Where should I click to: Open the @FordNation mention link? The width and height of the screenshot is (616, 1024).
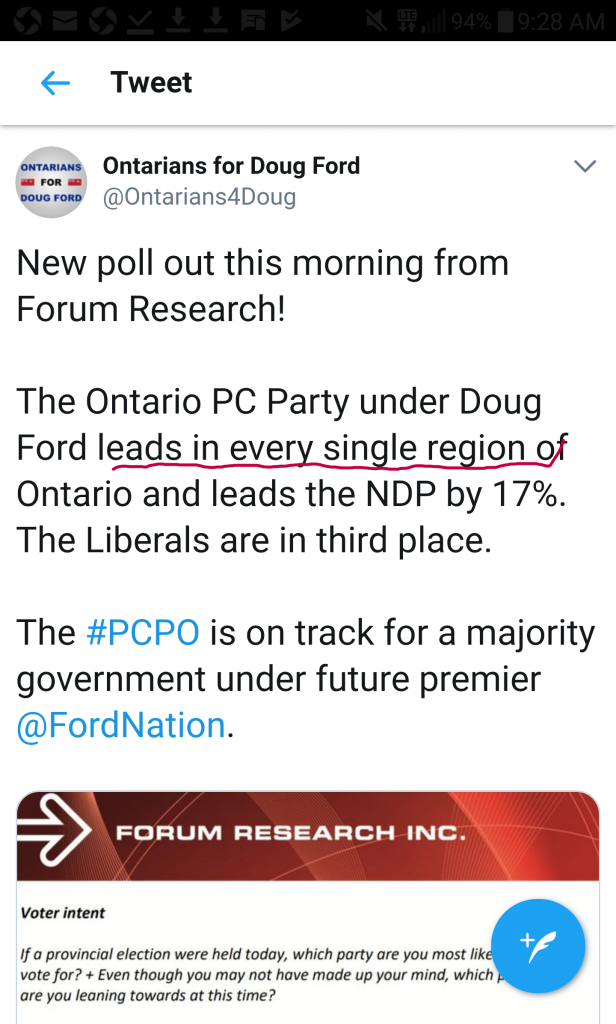[x=121, y=725]
